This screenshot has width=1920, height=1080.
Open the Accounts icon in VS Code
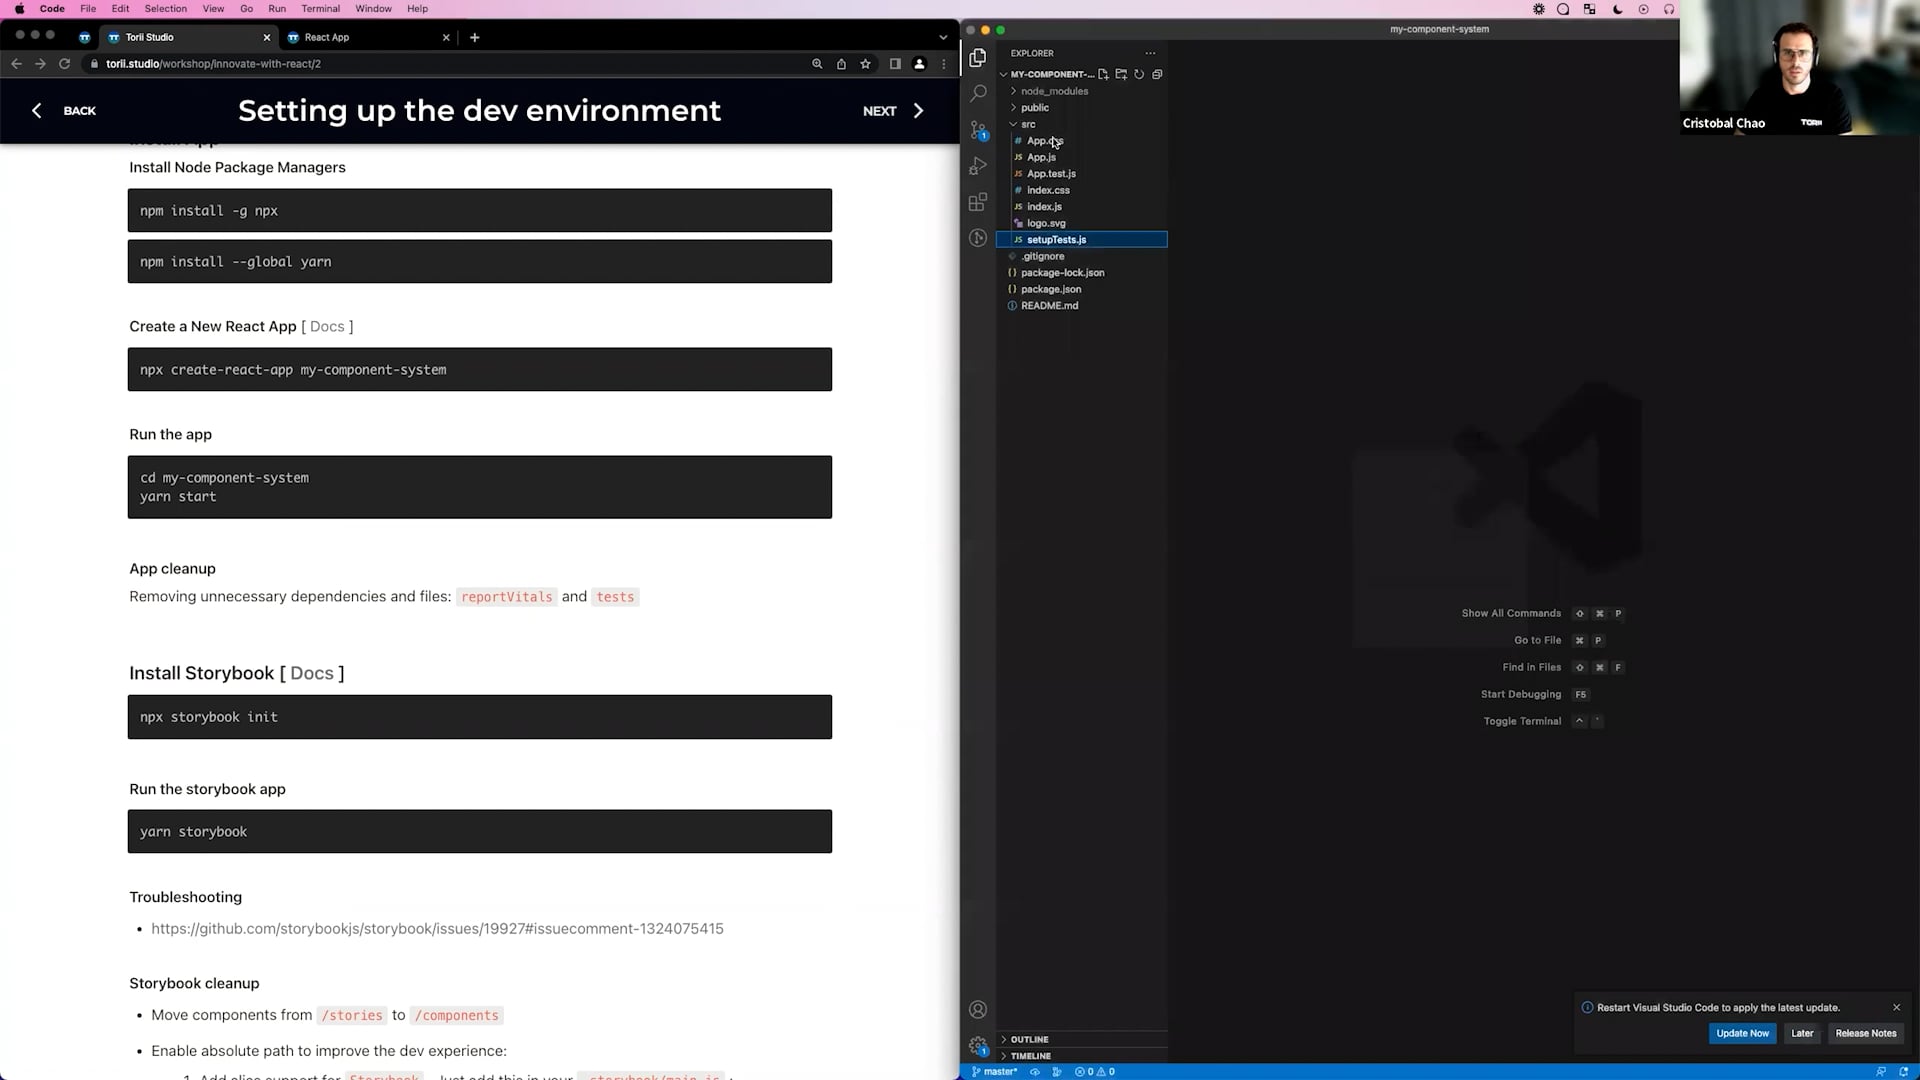point(978,1010)
